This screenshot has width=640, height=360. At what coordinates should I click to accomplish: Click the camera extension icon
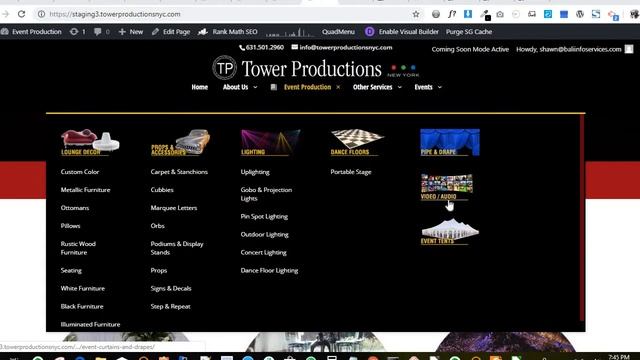[500, 14]
